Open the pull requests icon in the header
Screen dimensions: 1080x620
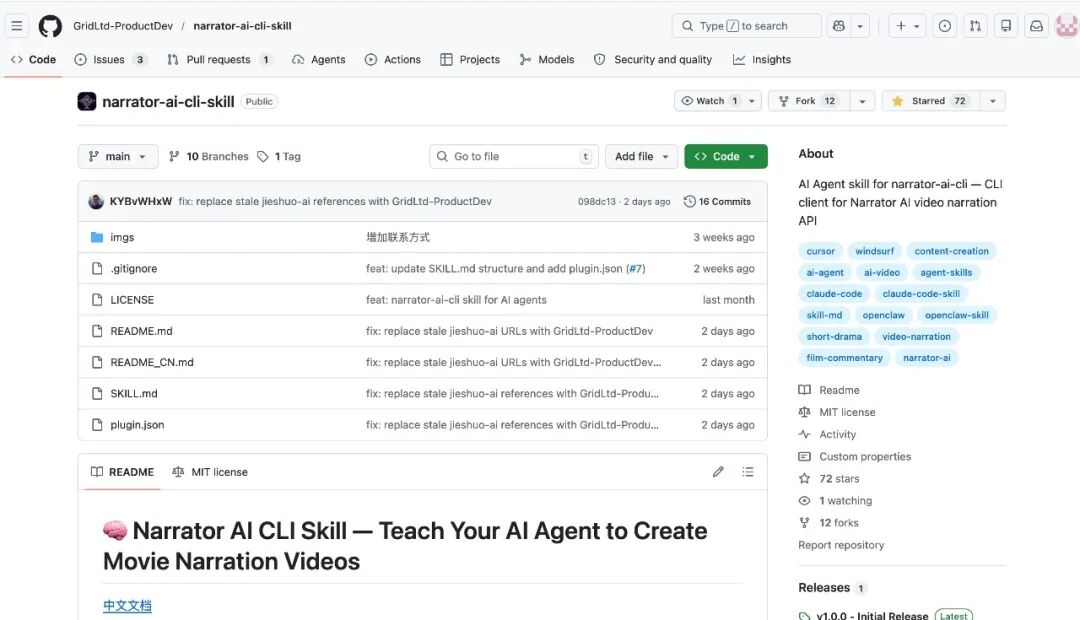click(x=975, y=26)
